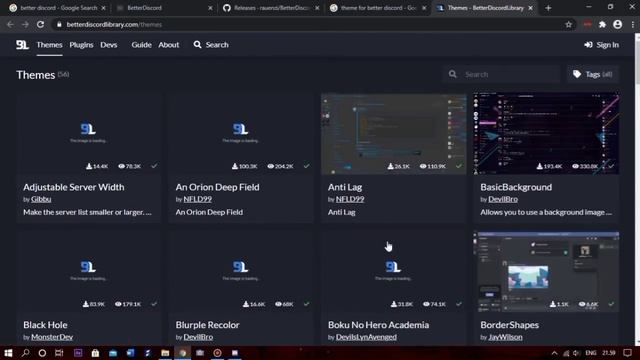This screenshot has width=640, height=360.
Task: Close the Themes - BetterDiscordLibrary tab
Action: (530, 8)
